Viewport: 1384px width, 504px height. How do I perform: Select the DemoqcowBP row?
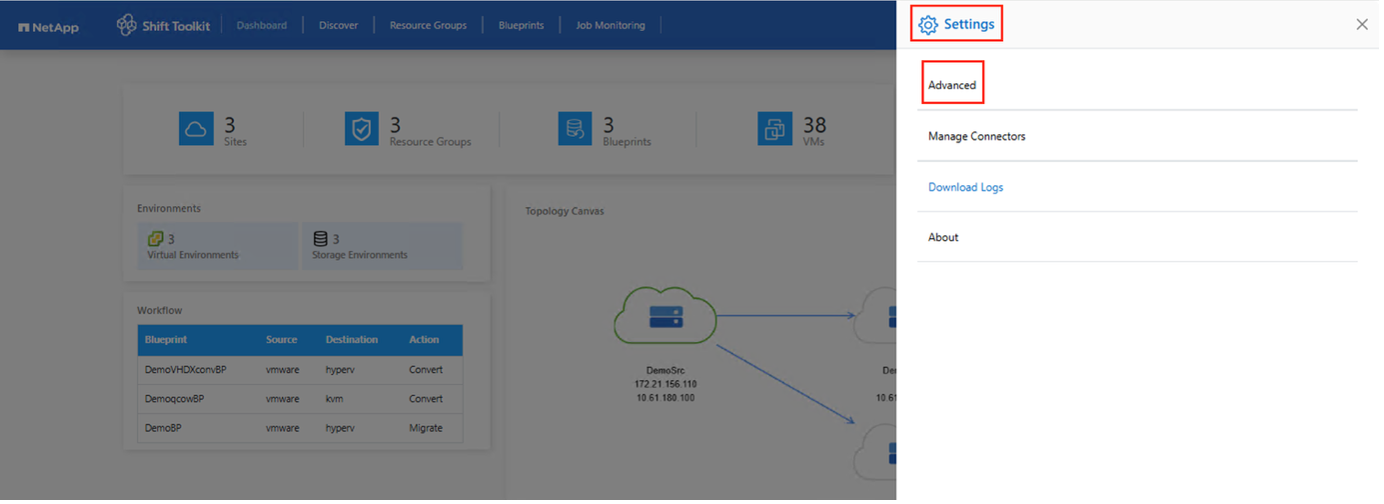point(301,400)
